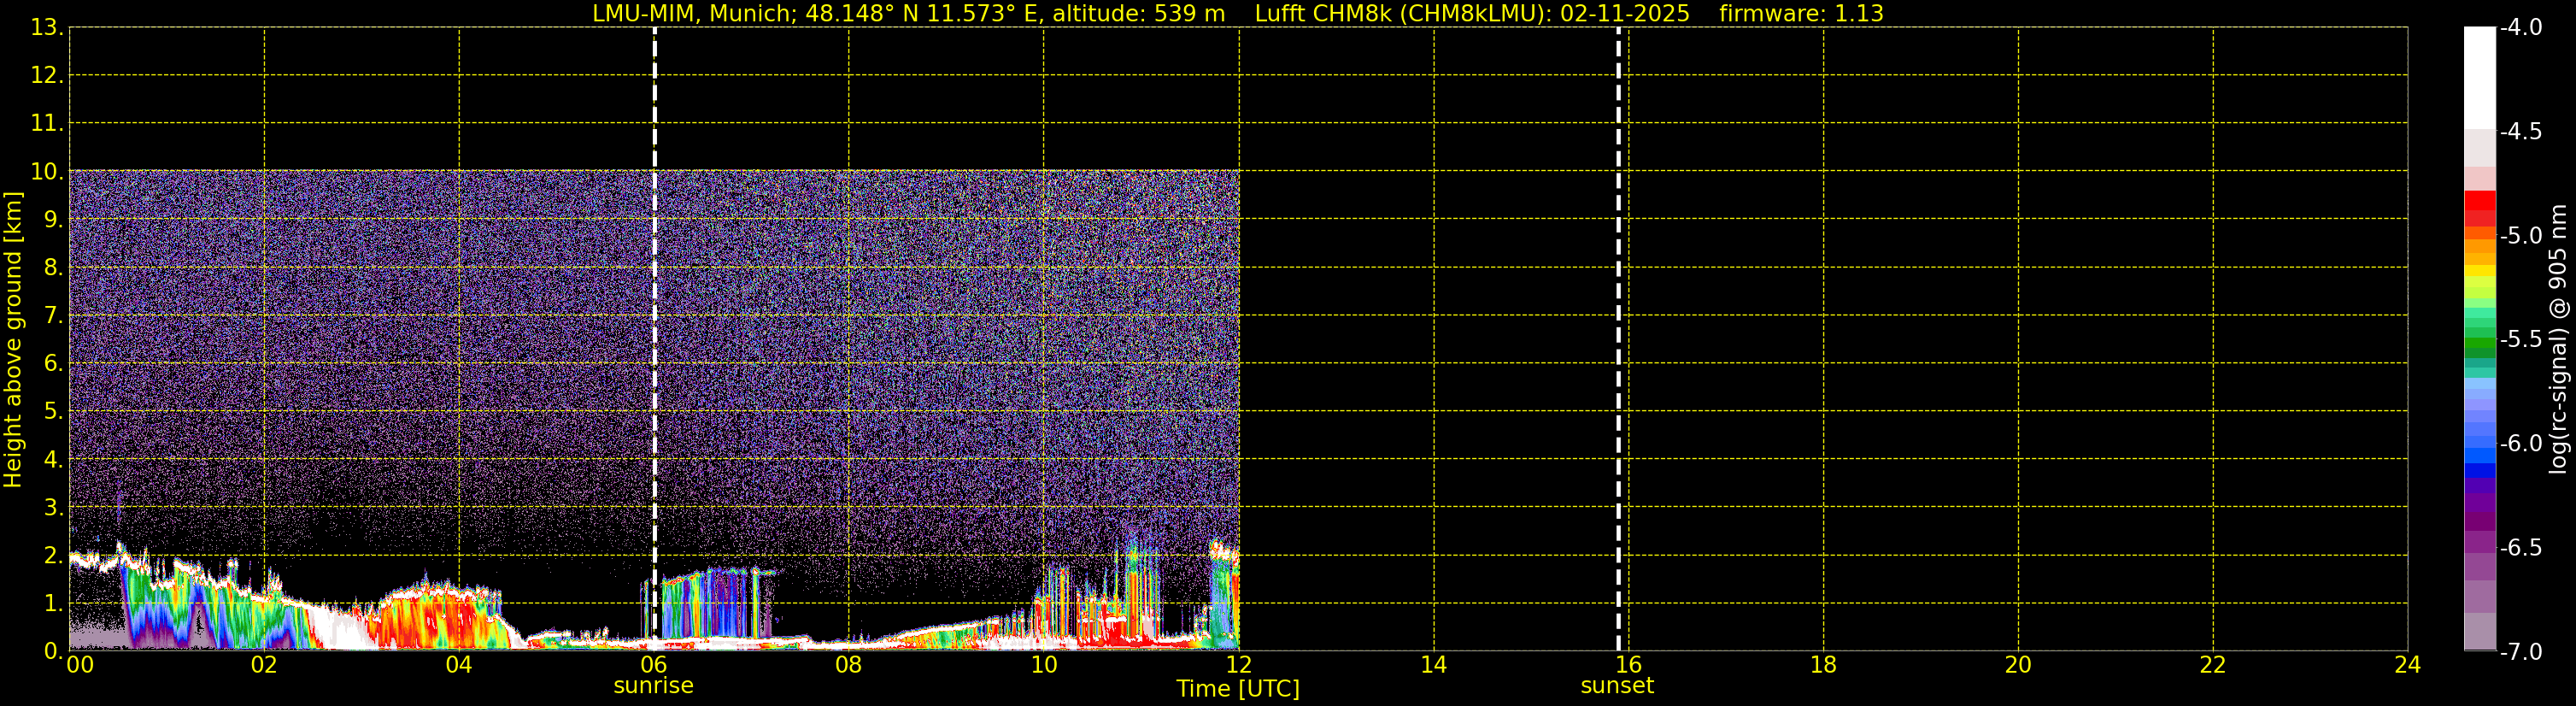Click the '-5.5' colorbar tick label

2520,339
